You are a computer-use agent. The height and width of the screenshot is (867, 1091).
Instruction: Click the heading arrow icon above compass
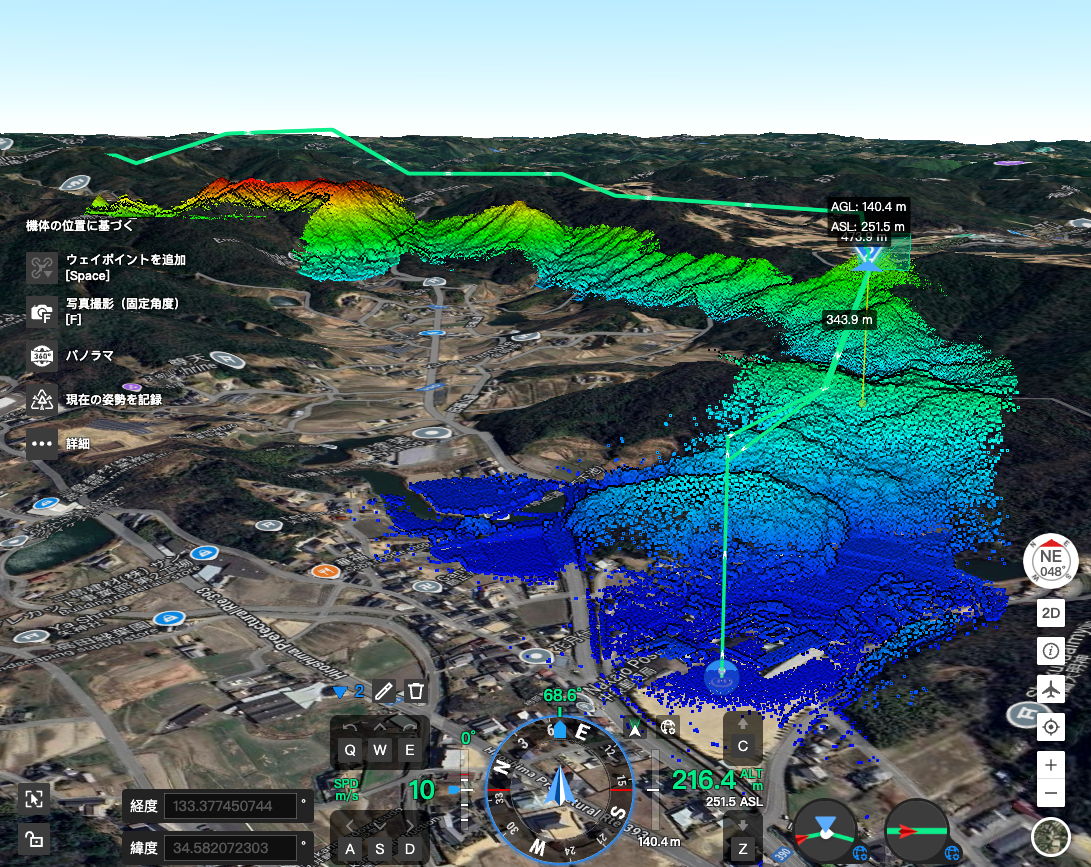click(635, 729)
